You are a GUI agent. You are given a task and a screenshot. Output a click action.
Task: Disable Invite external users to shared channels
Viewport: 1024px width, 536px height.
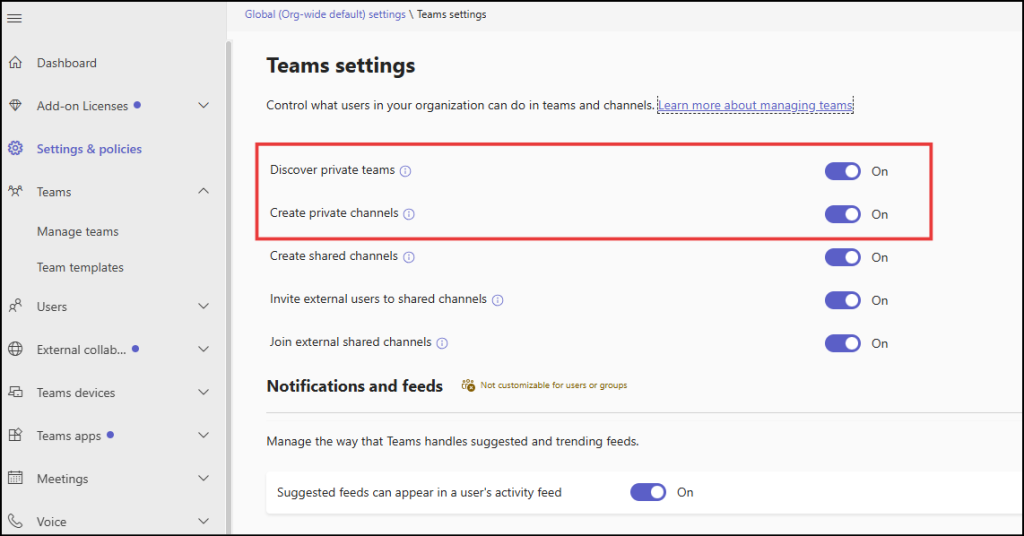(842, 300)
